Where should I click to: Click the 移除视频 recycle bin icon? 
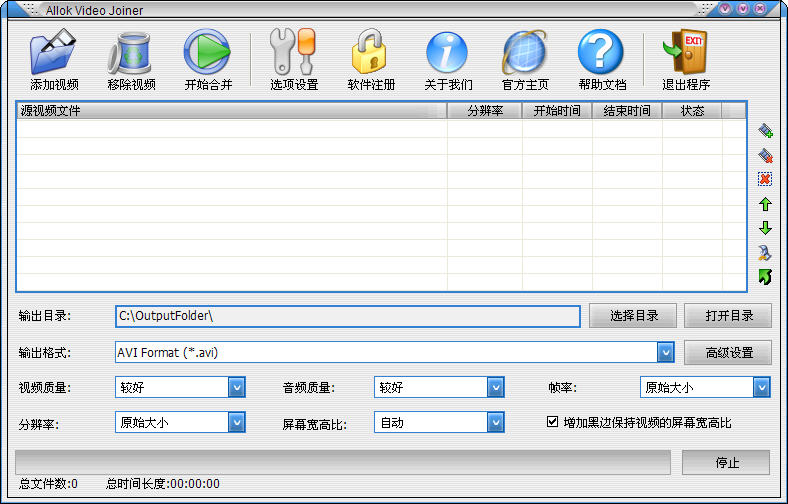[130, 53]
